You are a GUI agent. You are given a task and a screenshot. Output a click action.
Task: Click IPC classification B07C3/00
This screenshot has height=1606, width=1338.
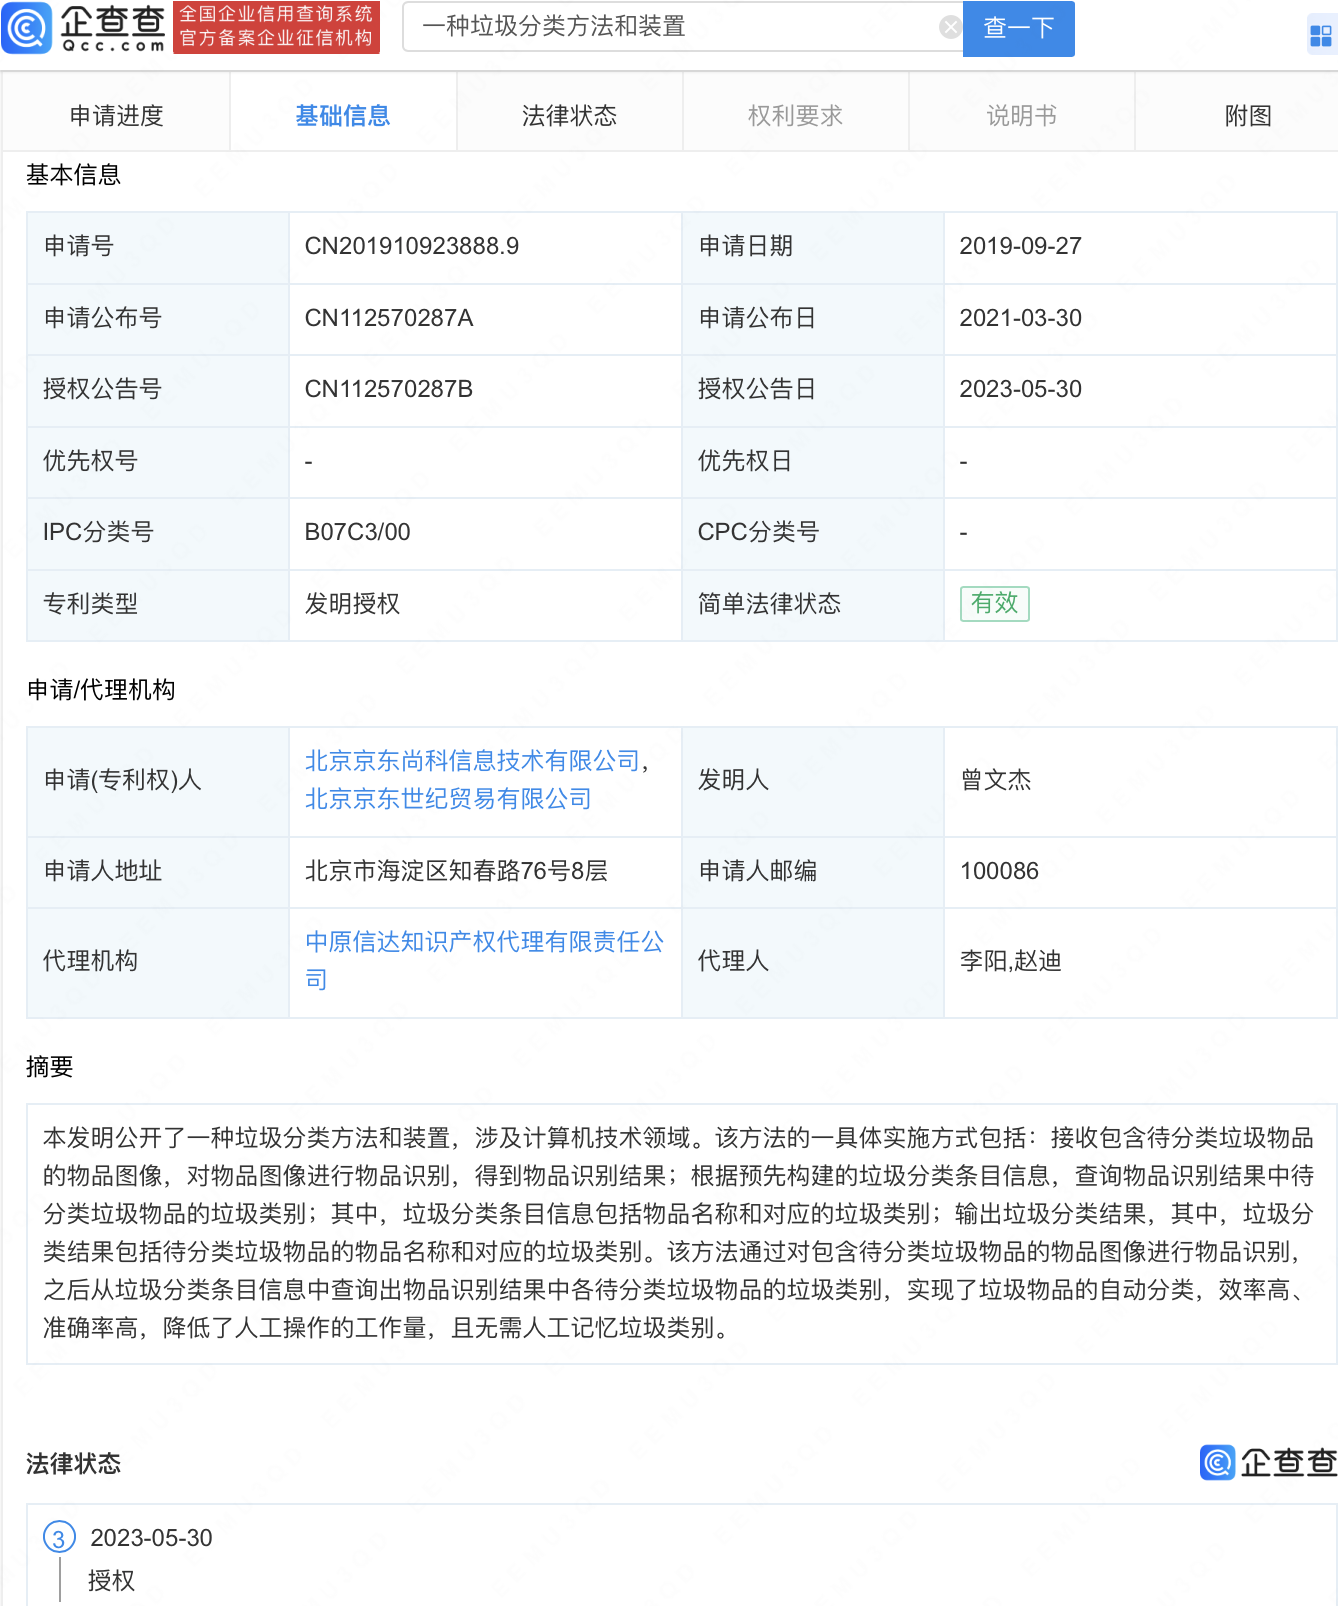pos(357,532)
